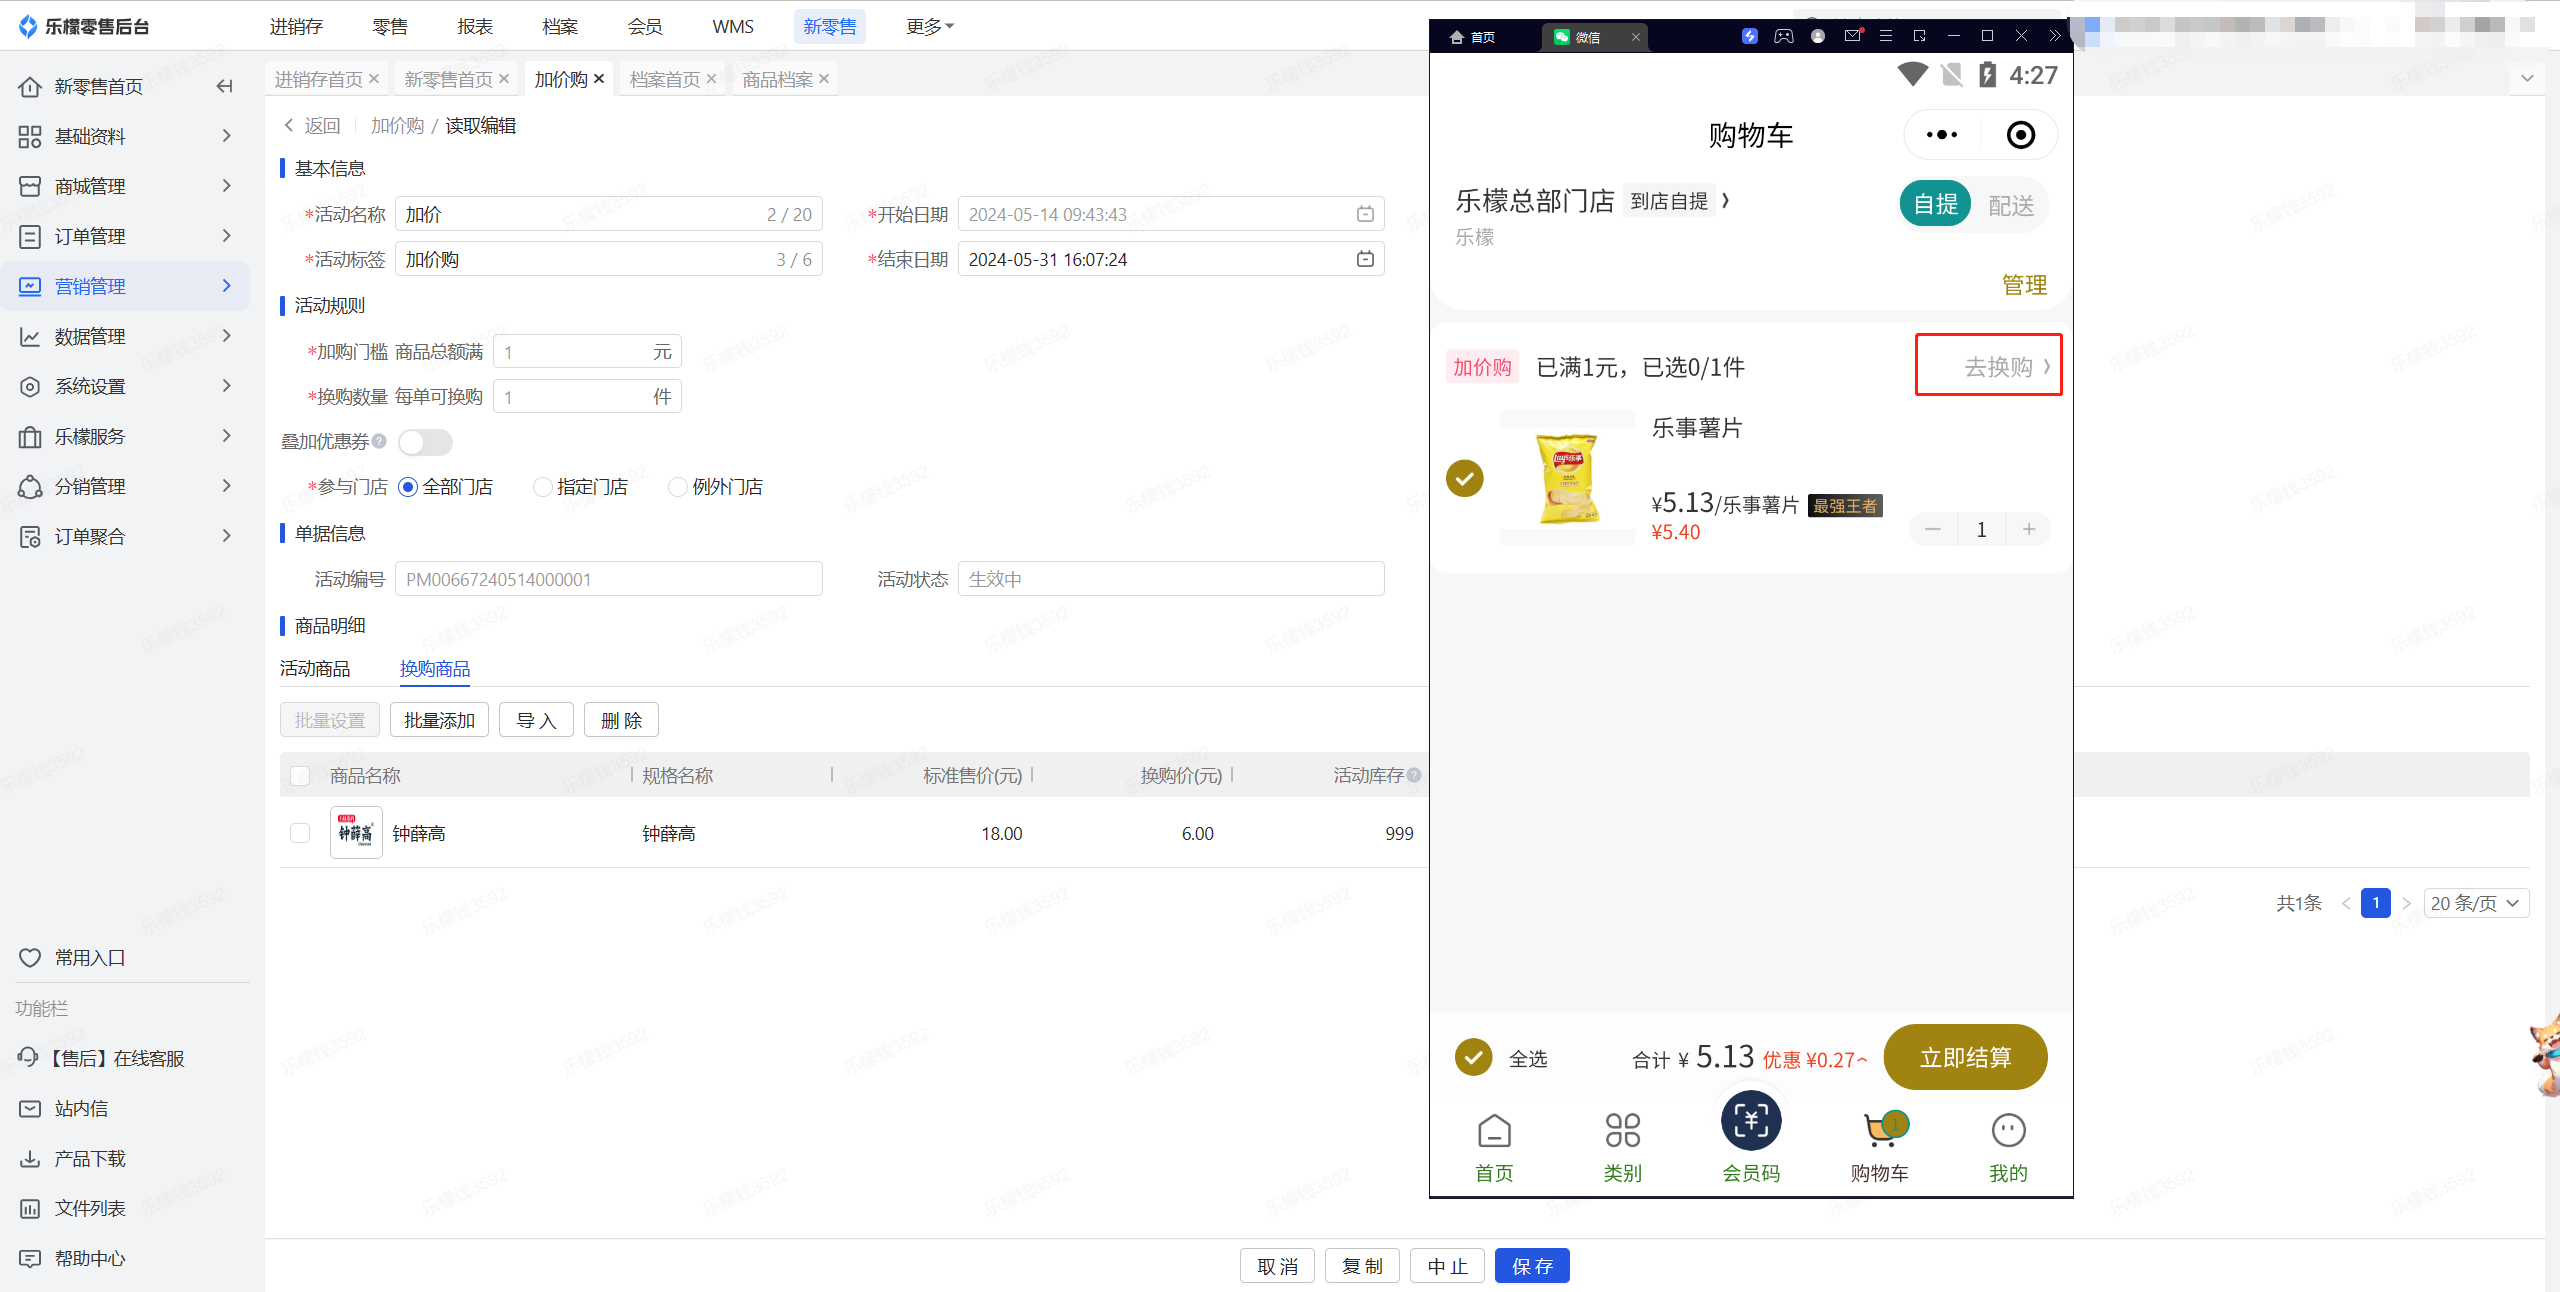Click the 钟薛高 product thumbnail

click(x=356, y=832)
